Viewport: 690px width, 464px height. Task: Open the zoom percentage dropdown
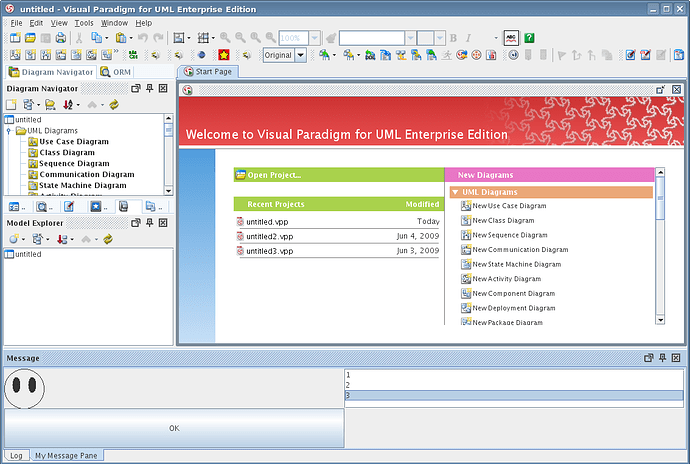pos(314,38)
